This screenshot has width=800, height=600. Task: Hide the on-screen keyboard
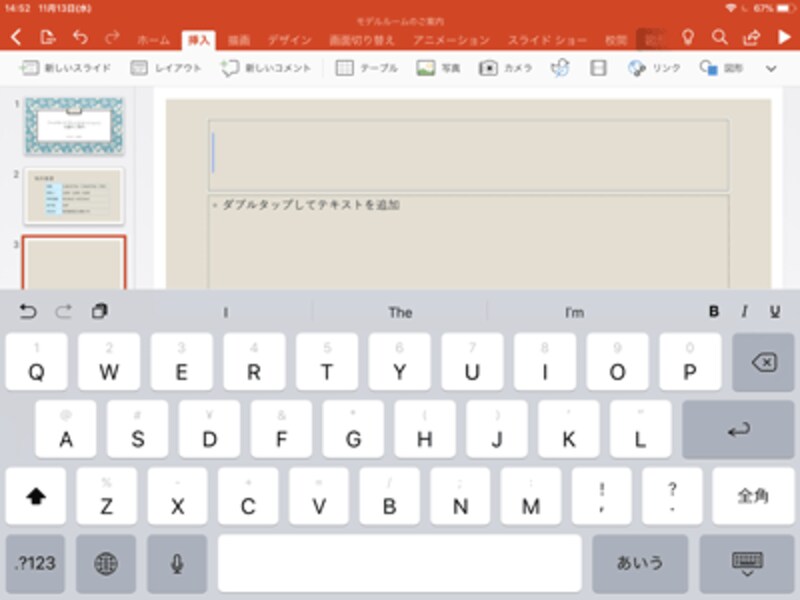(x=747, y=563)
